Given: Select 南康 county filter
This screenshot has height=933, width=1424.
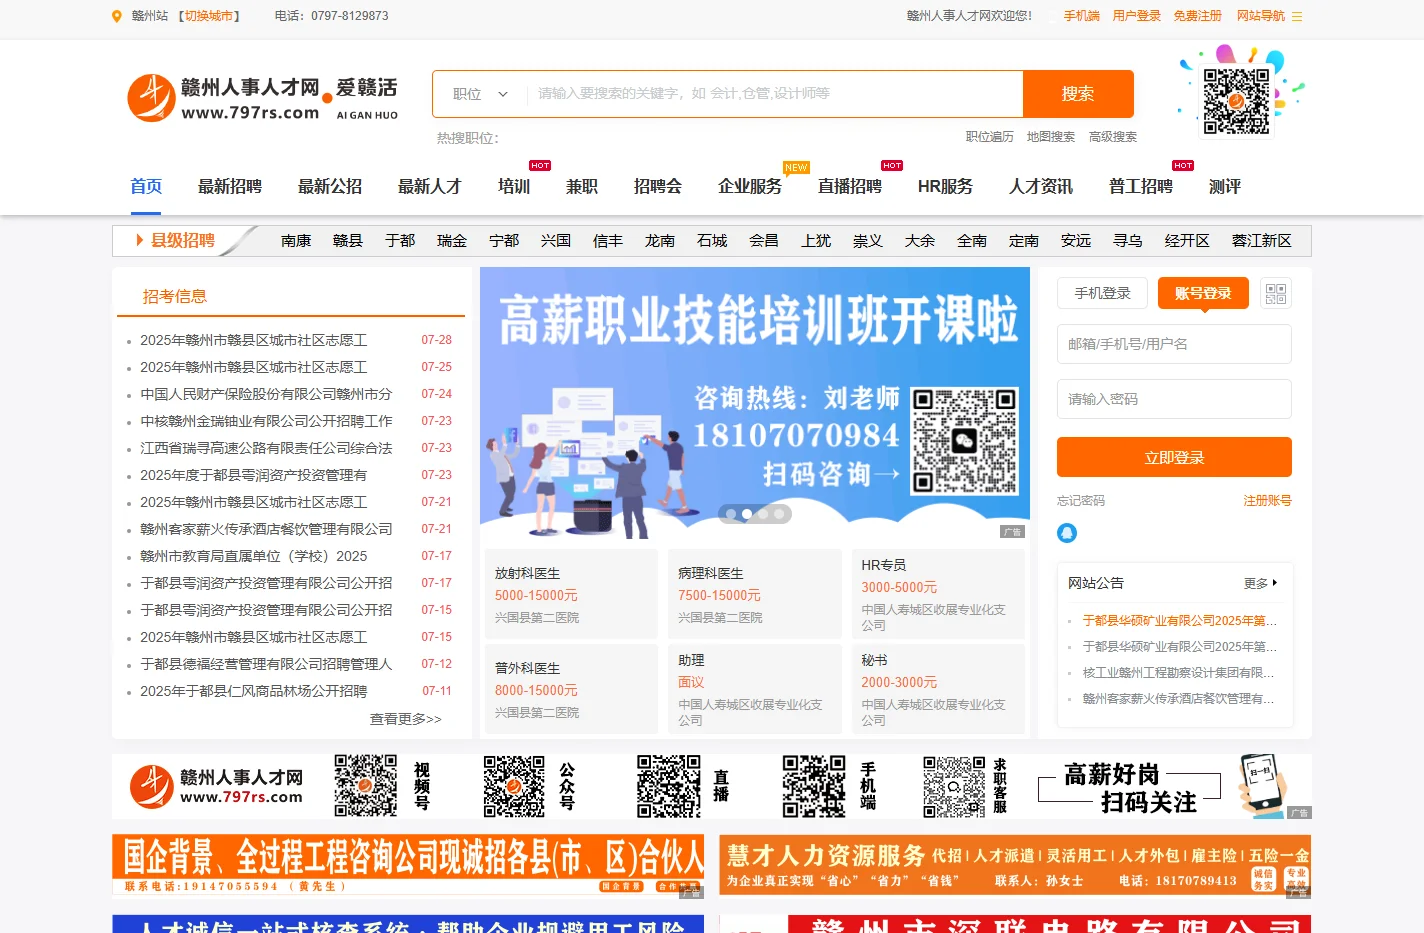Looking at the screenshot, I should click(296, 241).
